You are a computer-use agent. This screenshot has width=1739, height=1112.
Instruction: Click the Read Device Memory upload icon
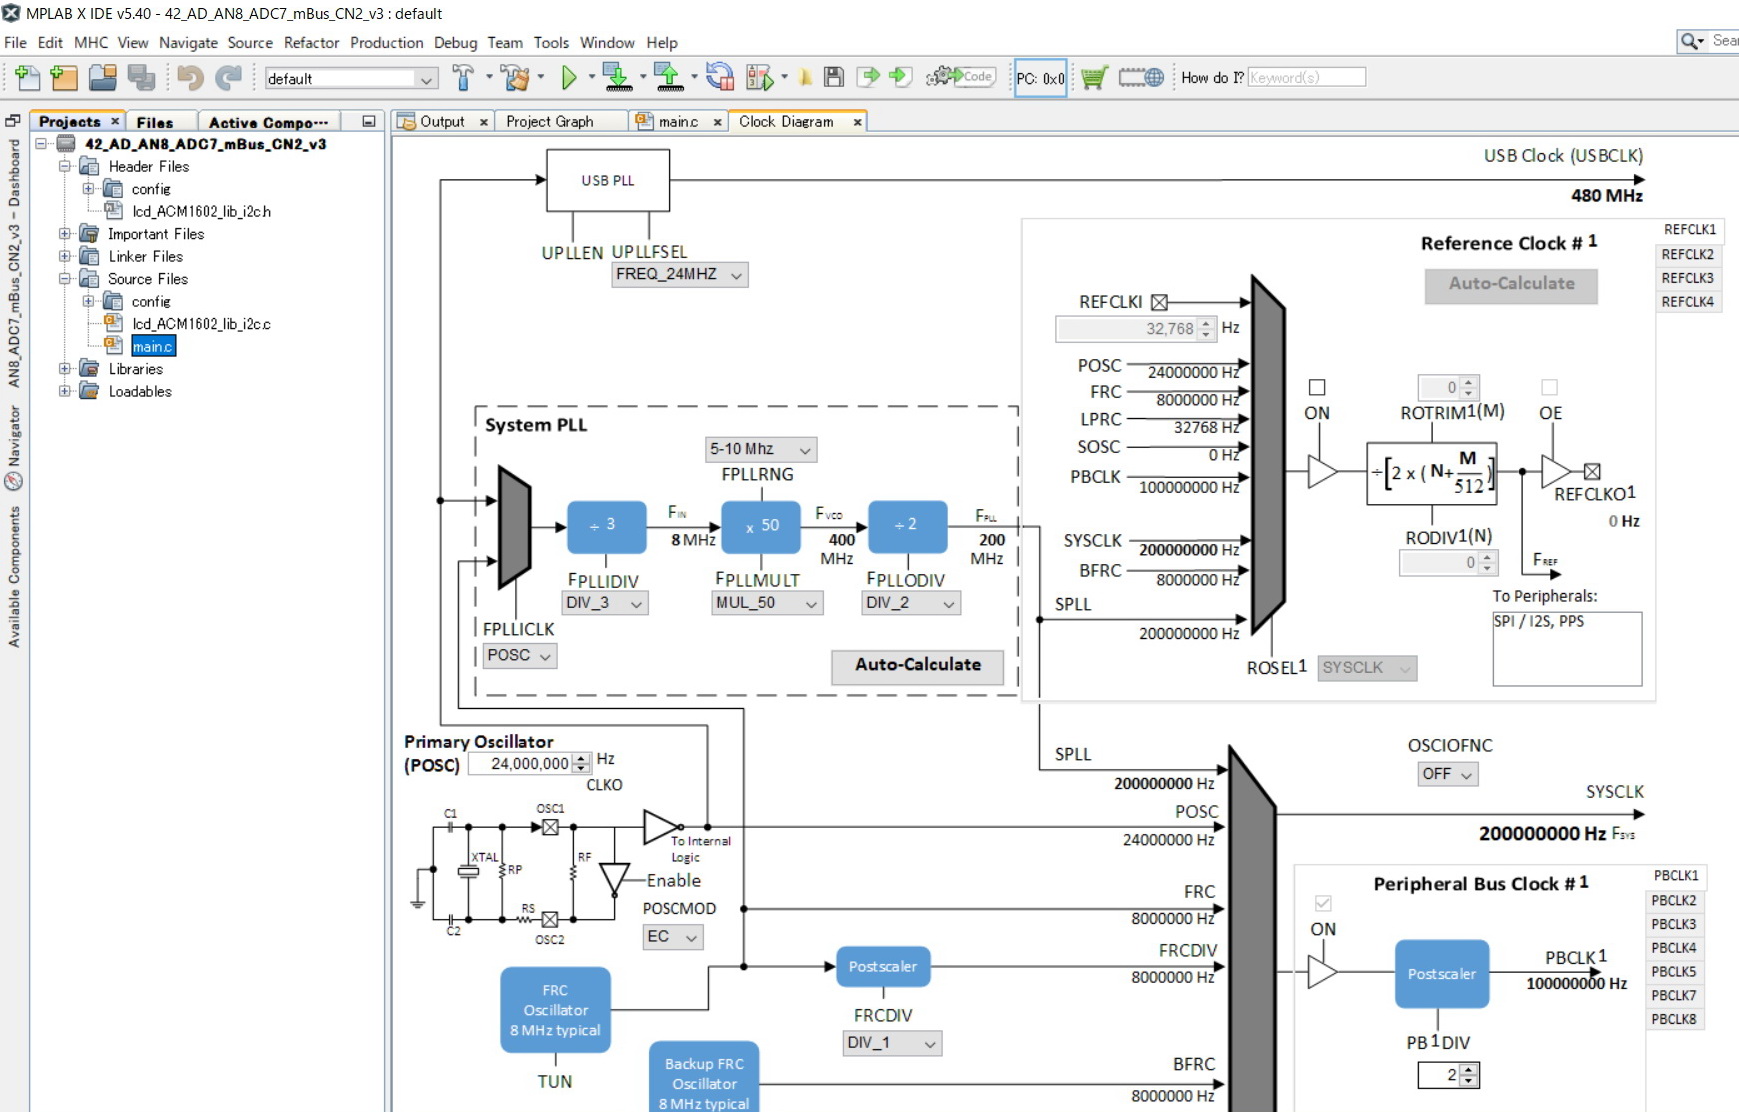[667, 78]
